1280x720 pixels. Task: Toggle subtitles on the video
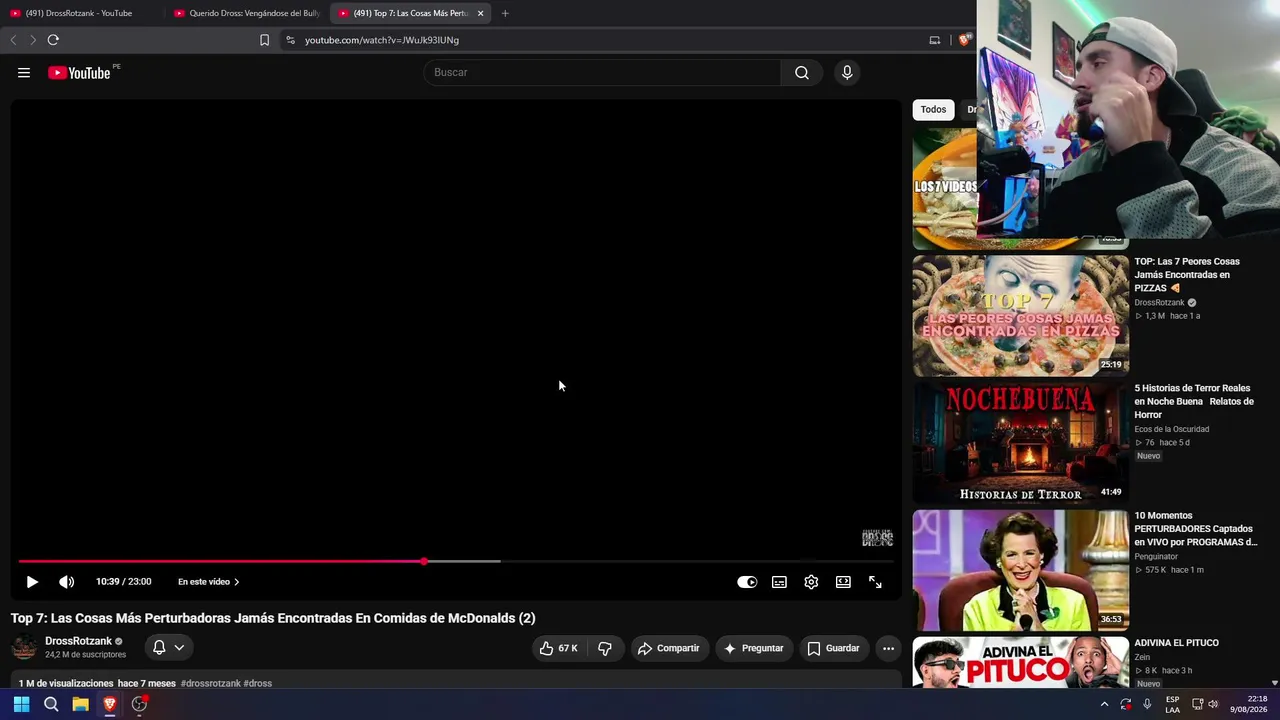pyautogui.click(x=779, y=582)
